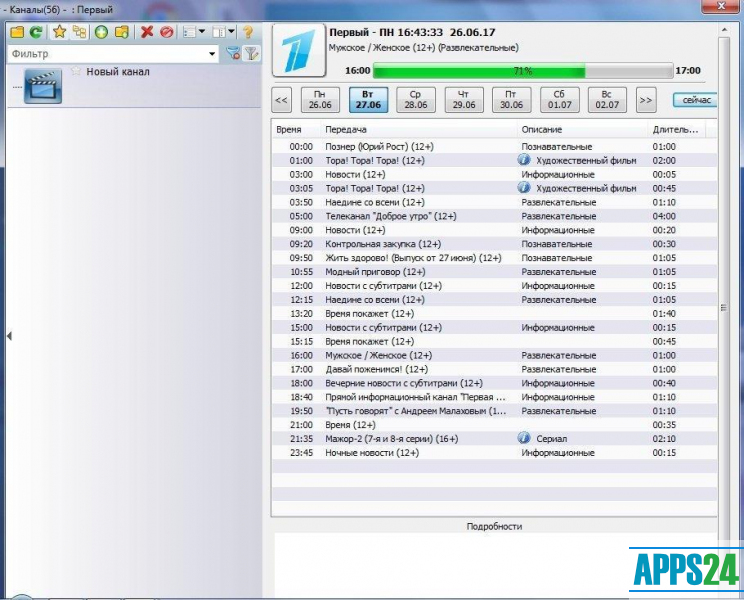744x600 pixels.
Task: Open the list view mode dropdown arrow
Action: click(202, 32)
